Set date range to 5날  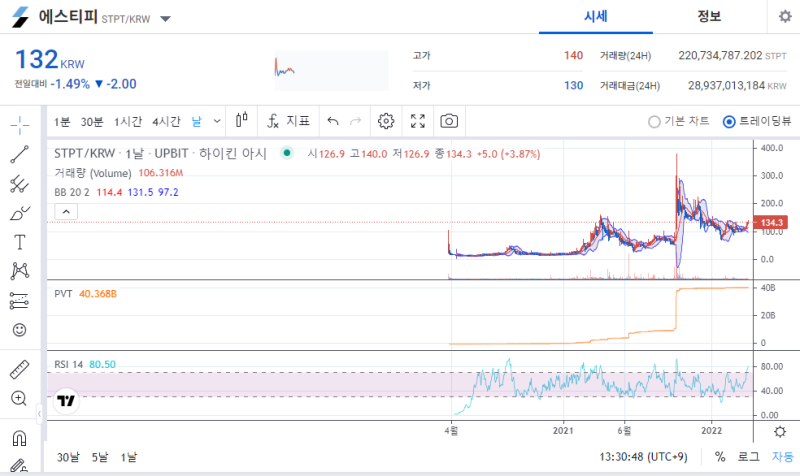[100, 457]
